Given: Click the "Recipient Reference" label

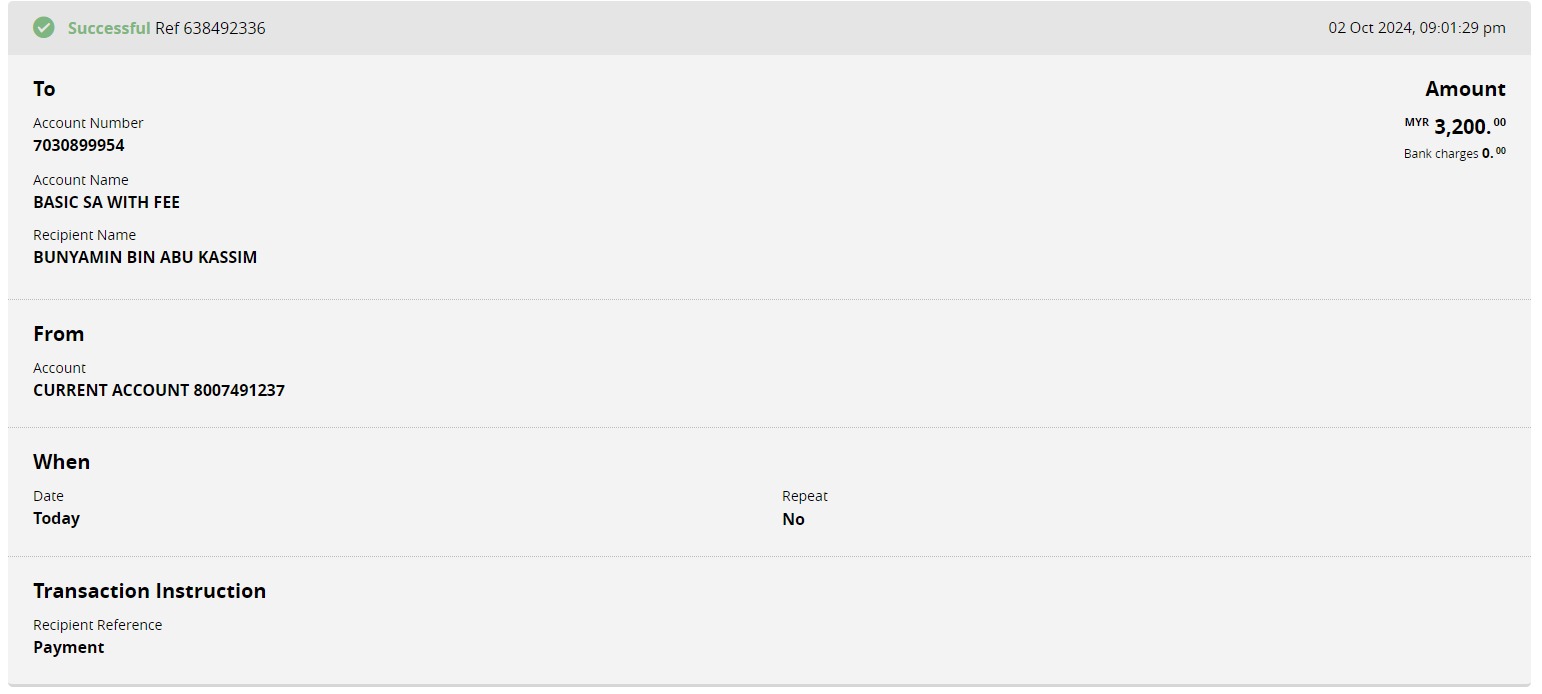Looking at the screenshot, I should click(x=97, y=625).
